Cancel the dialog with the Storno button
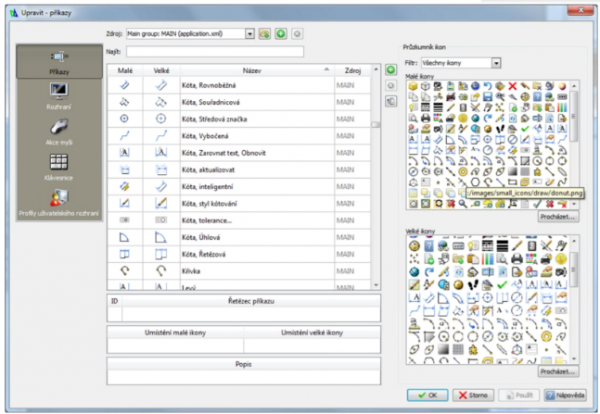The width and height of the screenshot is (600, 414). coord(473,396)
